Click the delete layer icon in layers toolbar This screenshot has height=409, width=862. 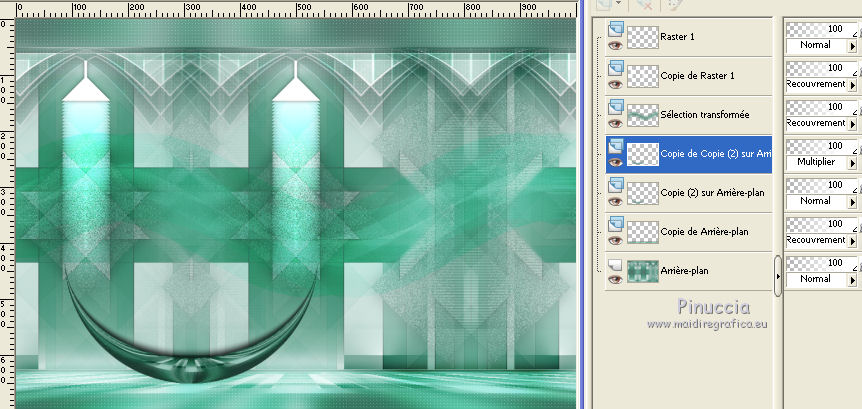(644, 4)
